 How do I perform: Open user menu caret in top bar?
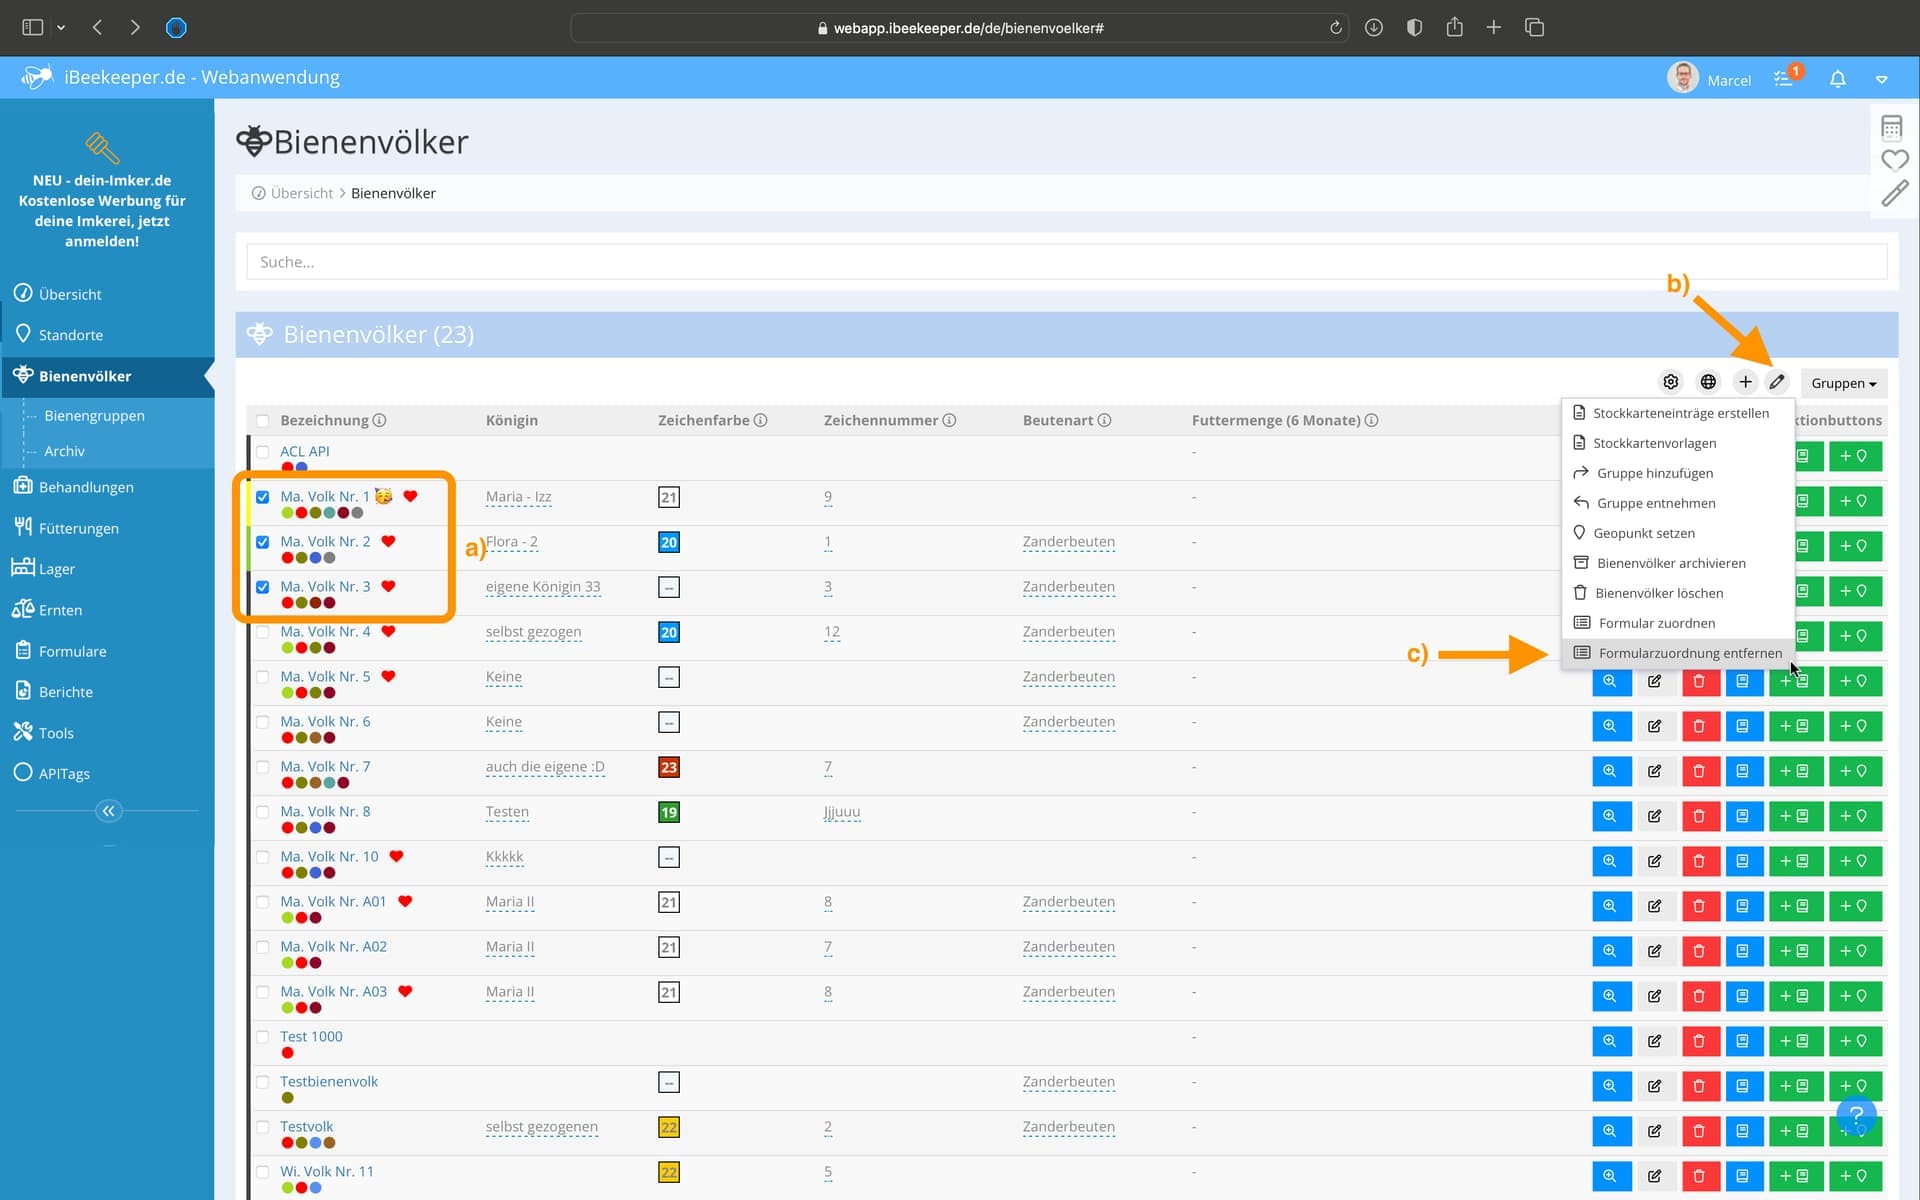1881,79
